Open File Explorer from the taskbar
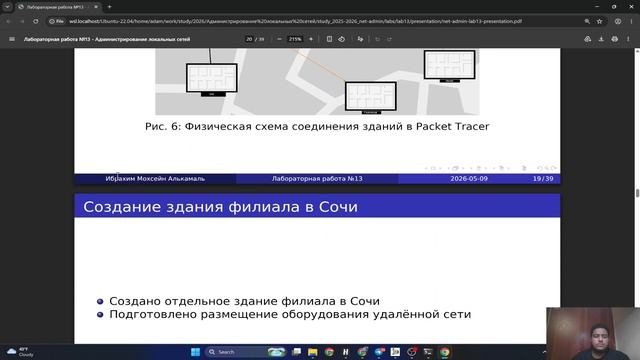 pos(313,352)
